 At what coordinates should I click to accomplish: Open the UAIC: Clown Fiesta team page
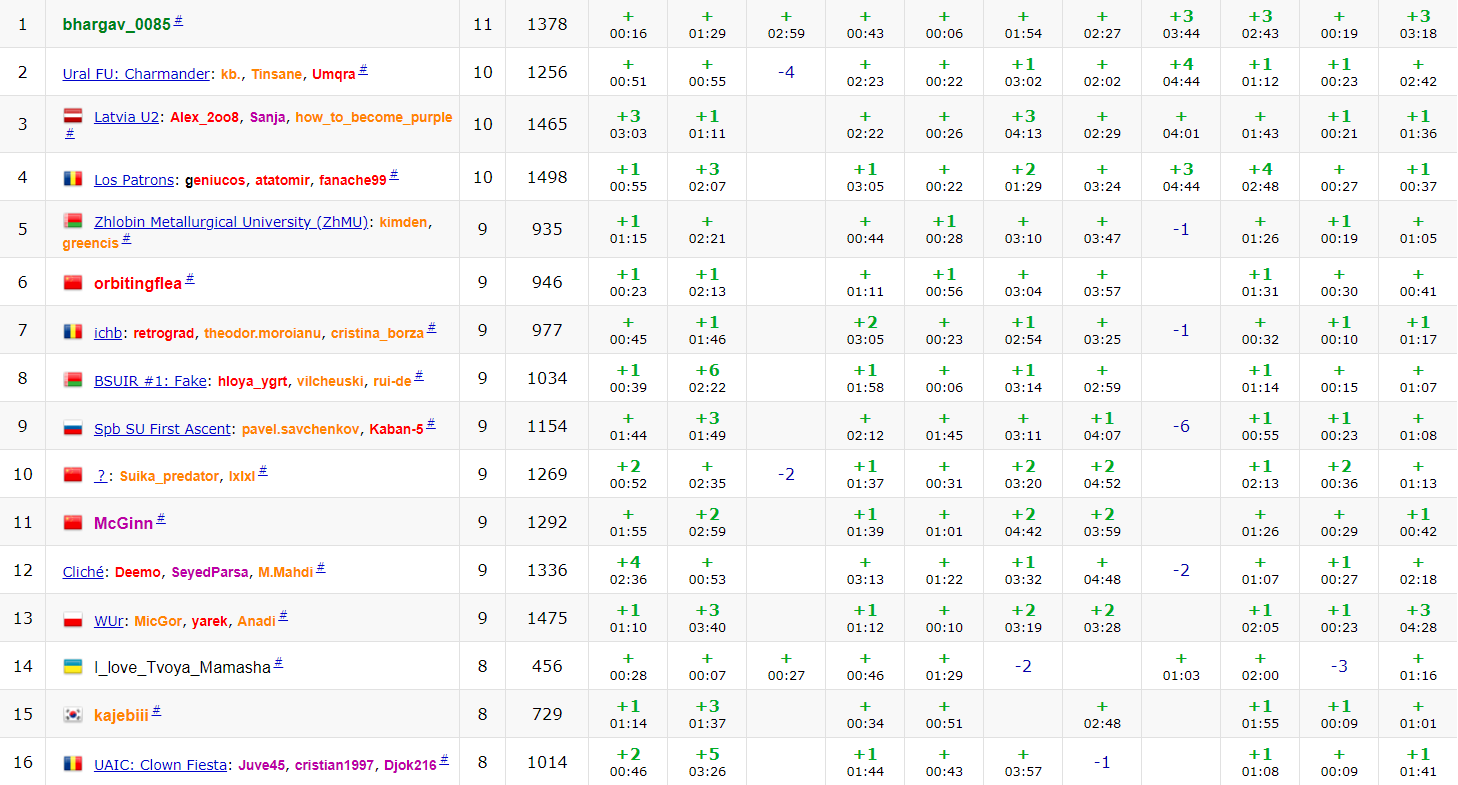pyautogui.click(x=160, y=765)
